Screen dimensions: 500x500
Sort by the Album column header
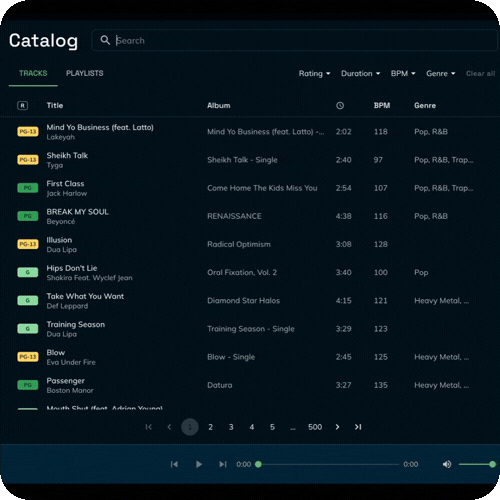[219, 105]
